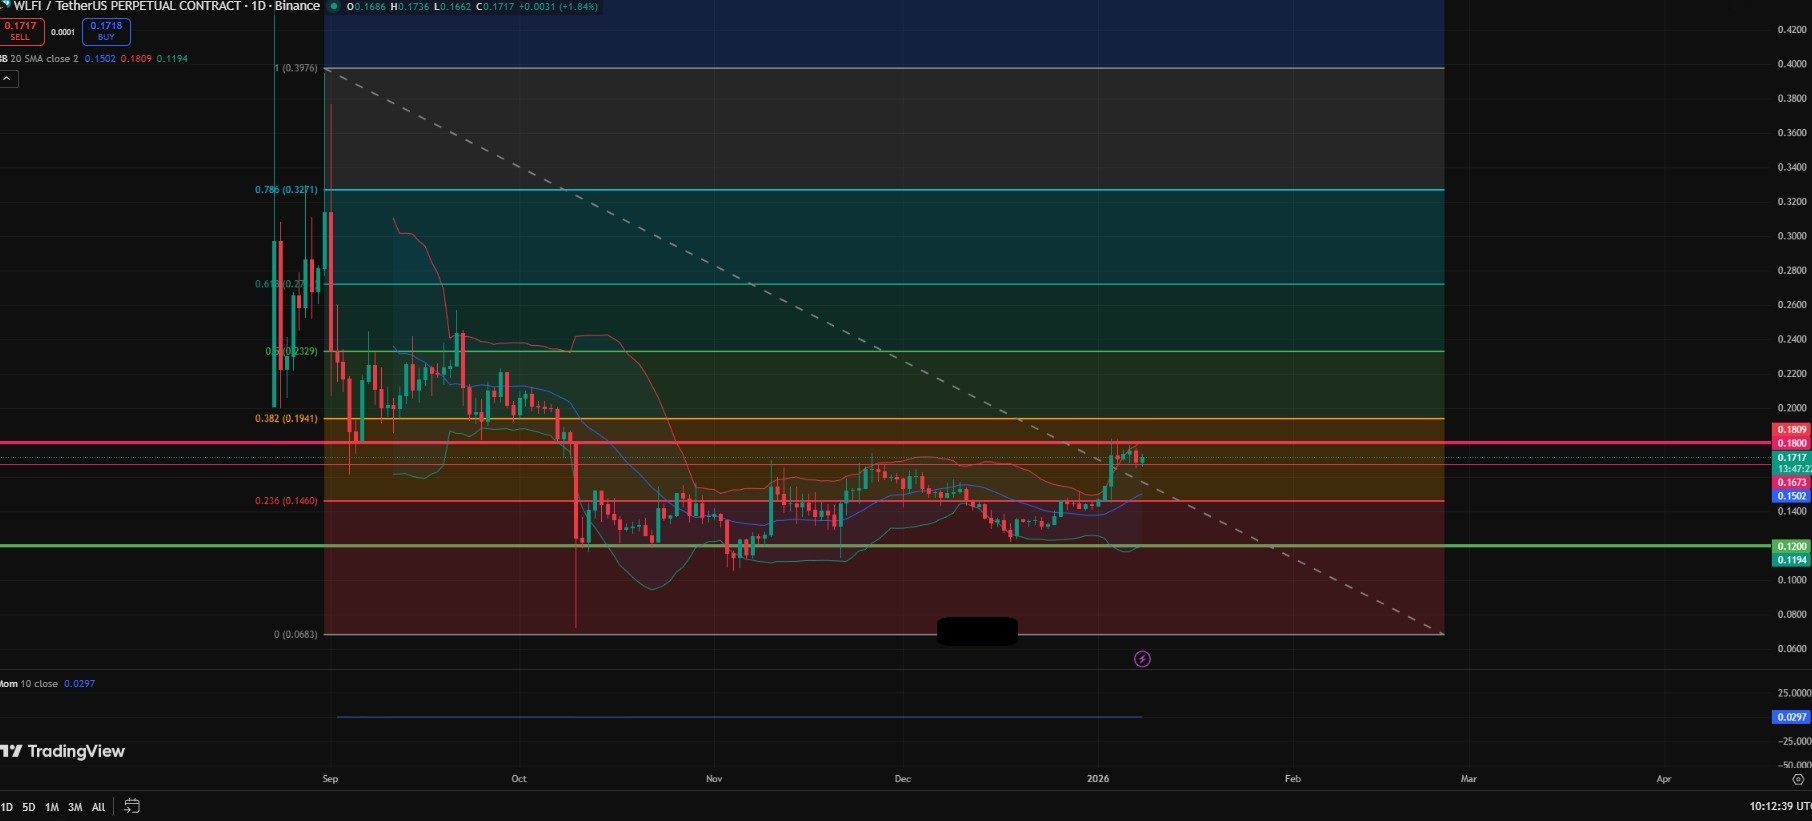Click the 2026 label on time axis
The width and height of the screenshot is (1812, 821).
tap(1098, 779)
